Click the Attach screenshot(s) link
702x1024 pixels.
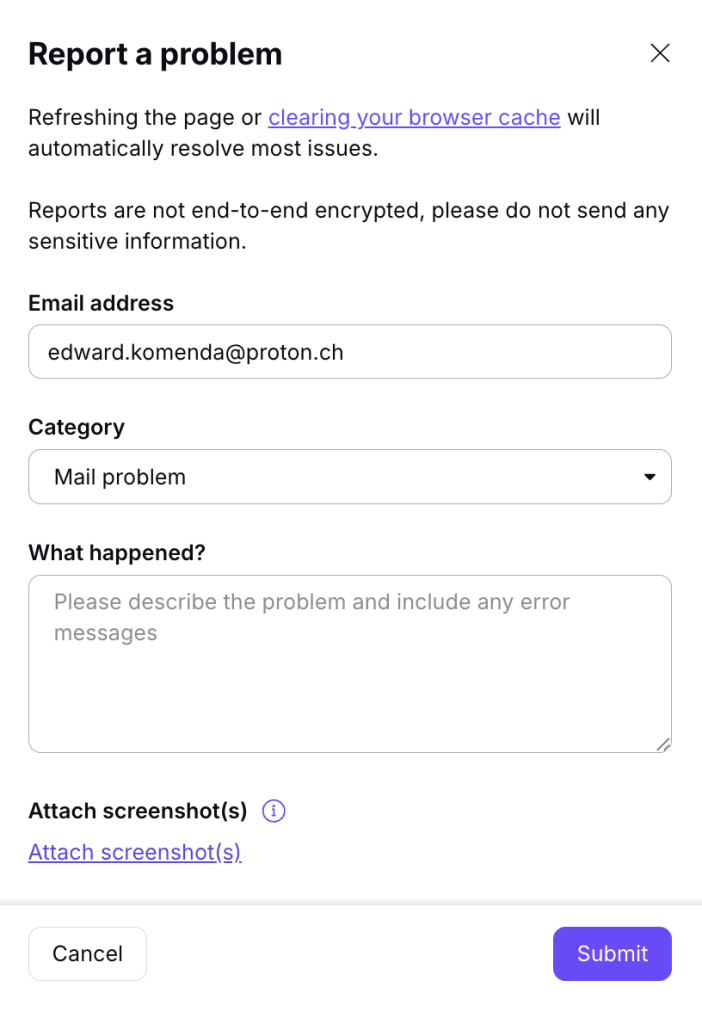[135, 852]
